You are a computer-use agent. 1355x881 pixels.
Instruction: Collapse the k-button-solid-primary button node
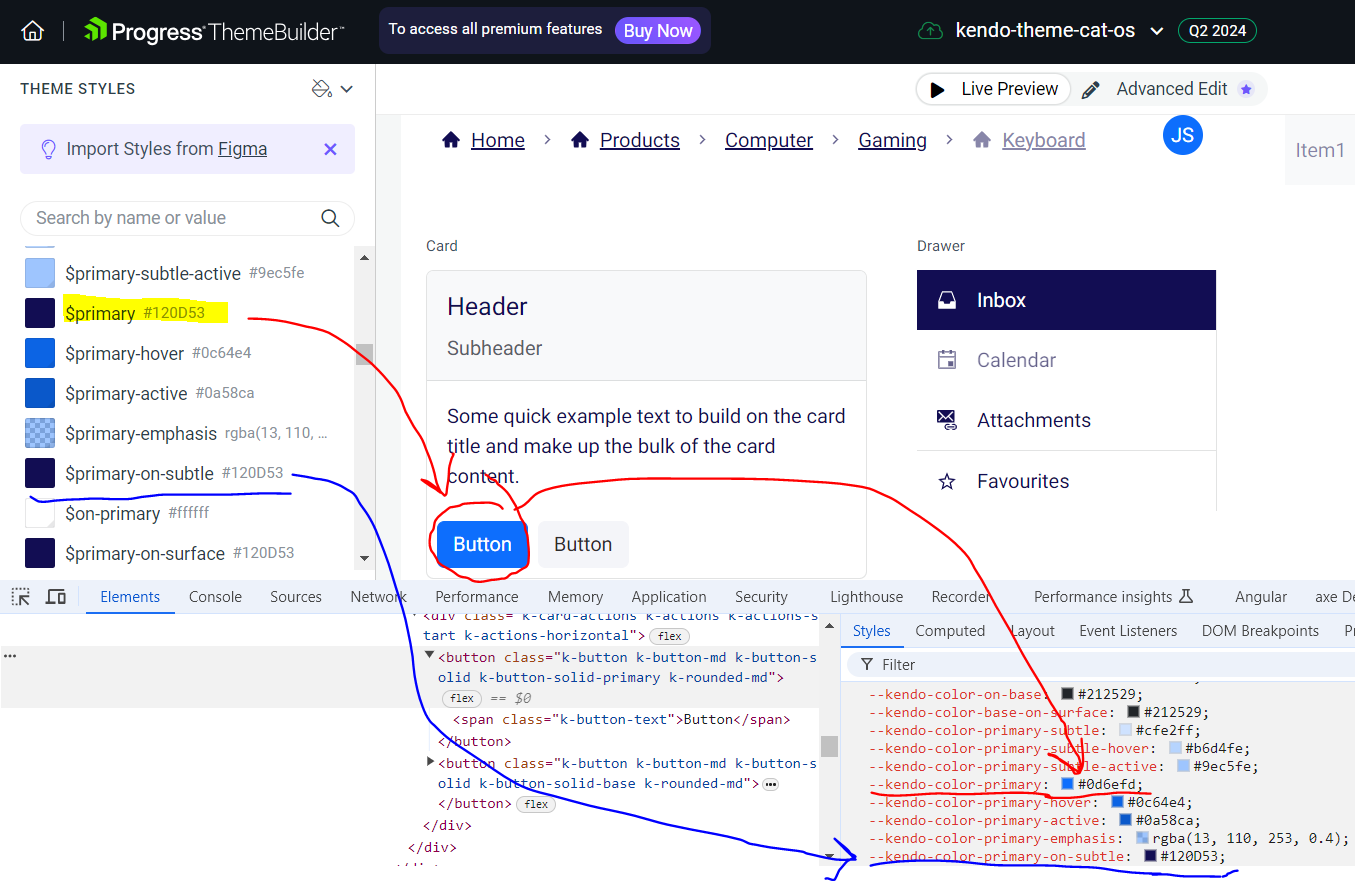point(430,655)
